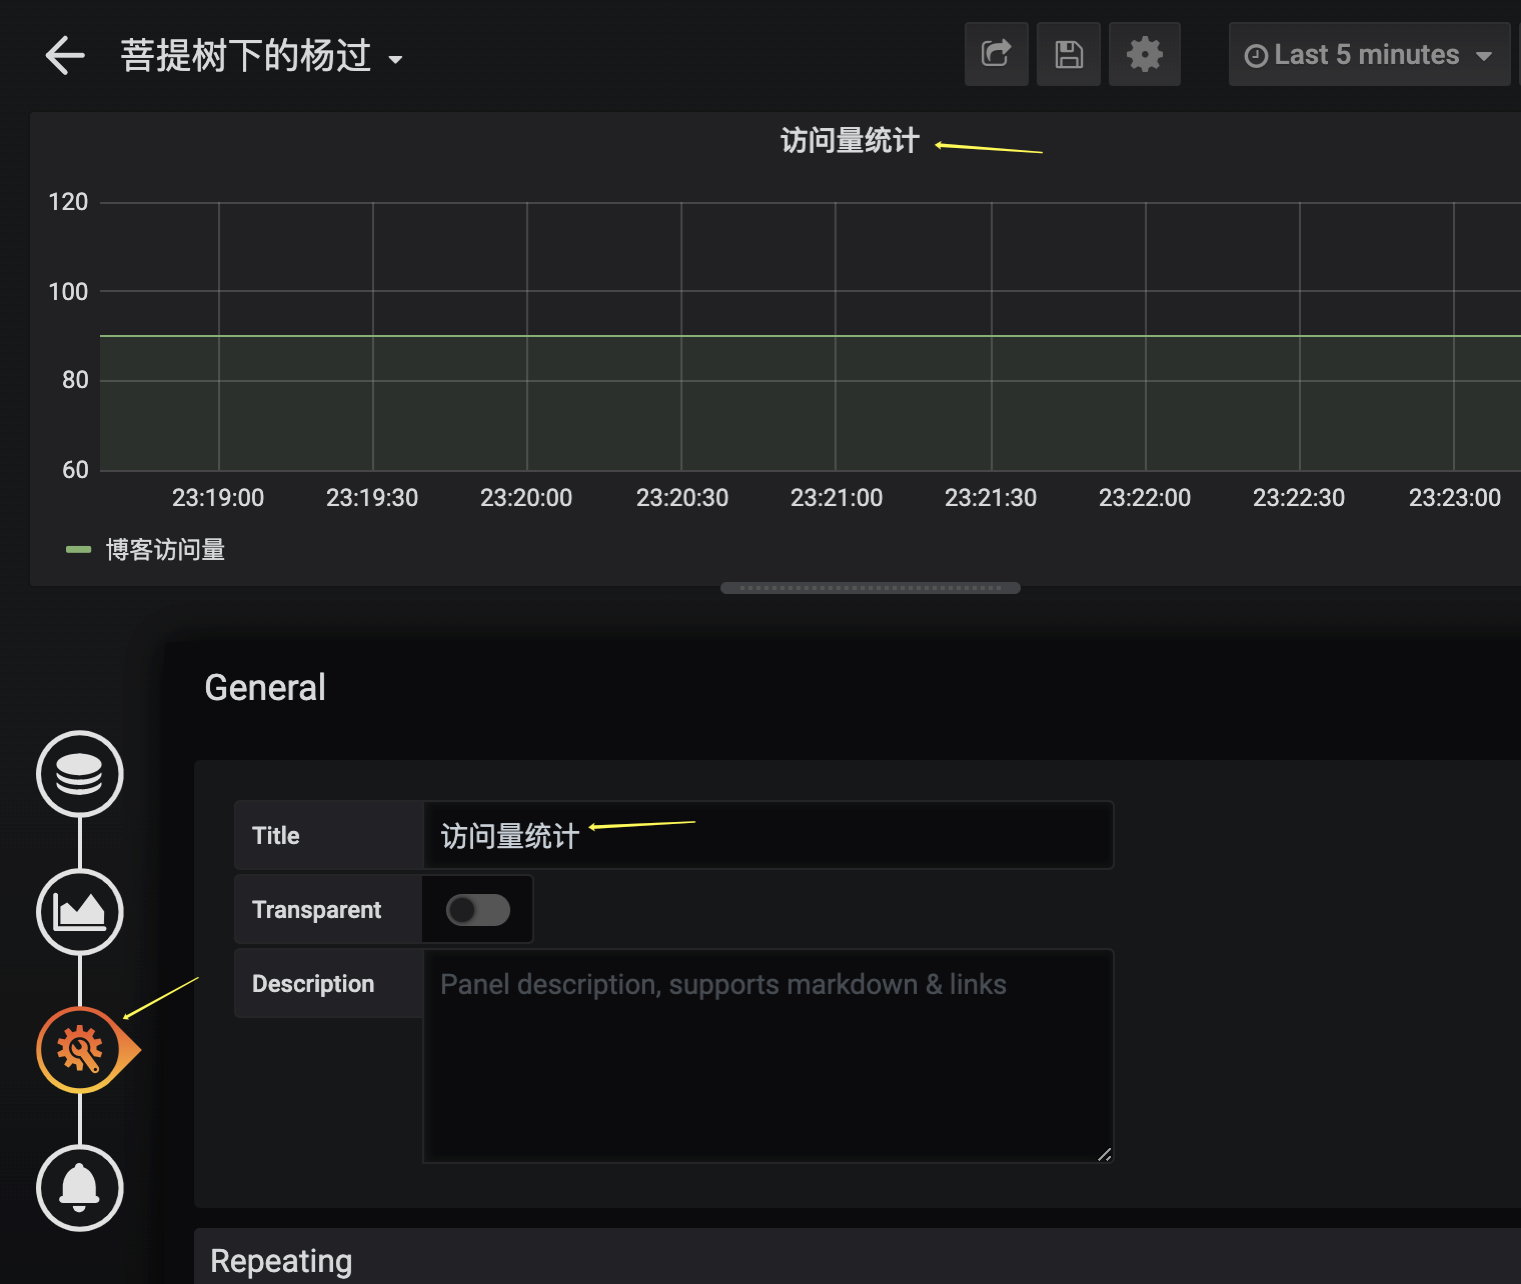Click the Transparent field label
The width and height of the screenshot is (1521, 1284).
click(316, 910)
